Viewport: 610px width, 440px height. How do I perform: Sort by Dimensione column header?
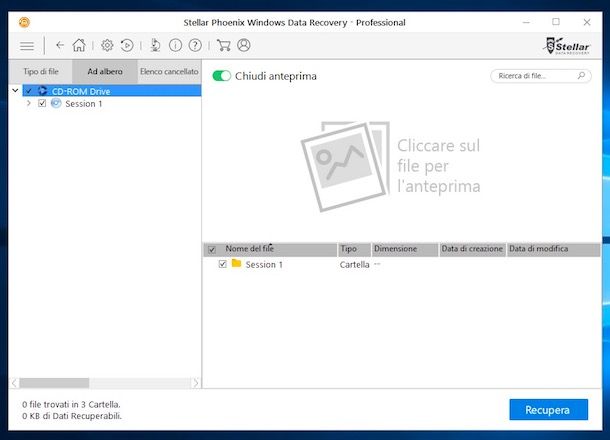(405, 249)
